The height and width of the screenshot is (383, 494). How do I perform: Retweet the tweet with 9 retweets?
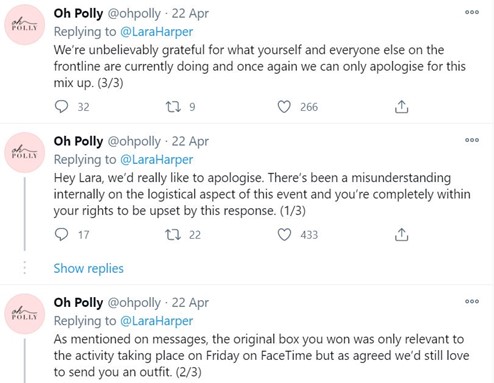pos(173,107)
